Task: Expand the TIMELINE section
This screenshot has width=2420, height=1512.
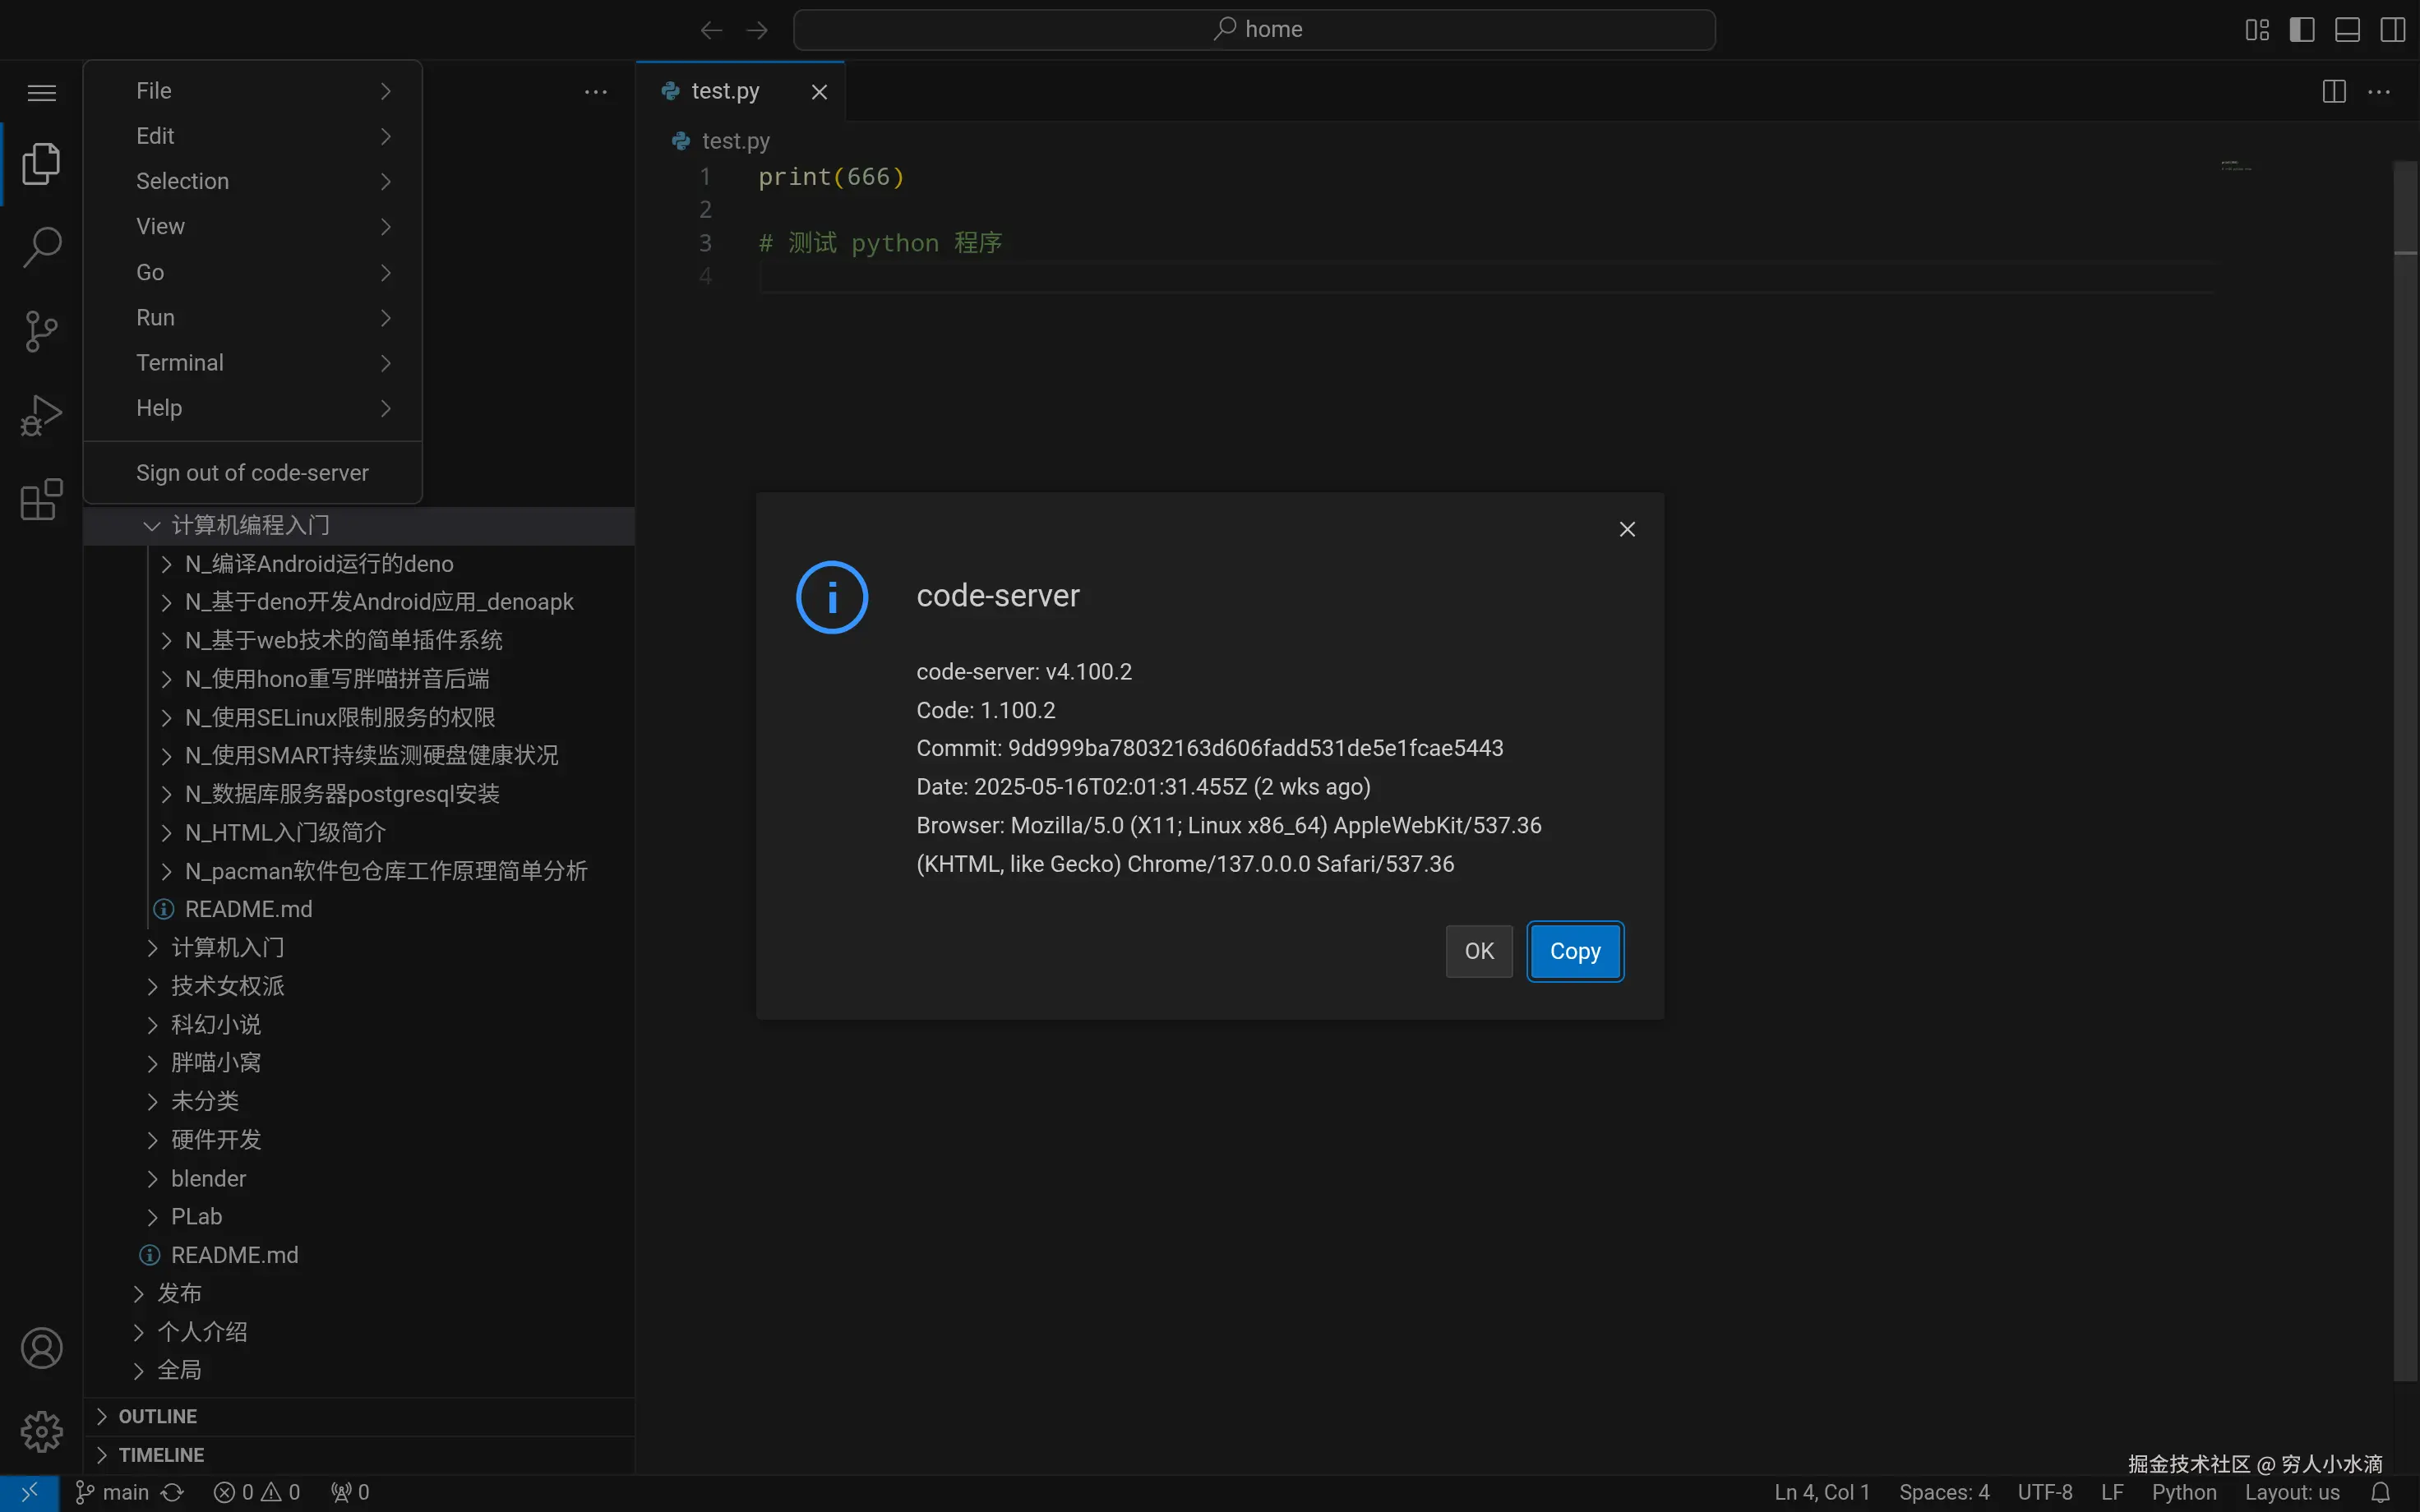Action: 161,1454
